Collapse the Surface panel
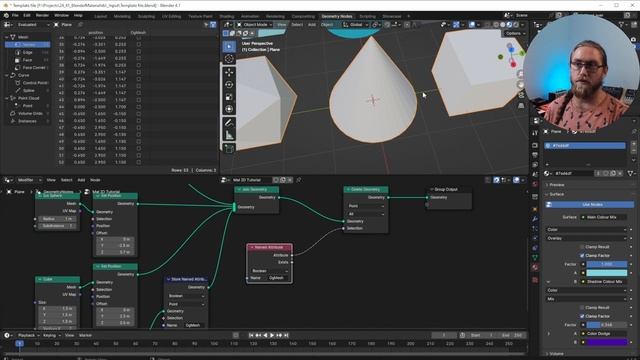 (x=557, y=194)
